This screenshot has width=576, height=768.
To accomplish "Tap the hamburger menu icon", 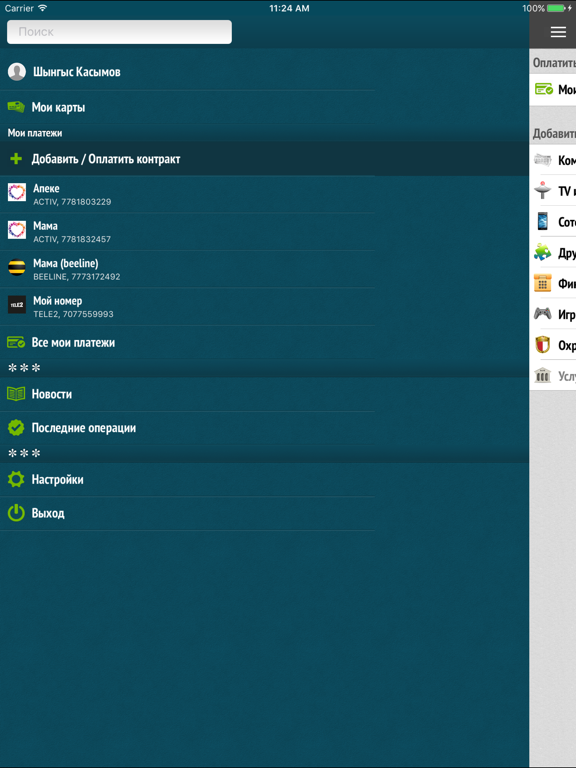I will pyautogui.click(x=558, y=32).
